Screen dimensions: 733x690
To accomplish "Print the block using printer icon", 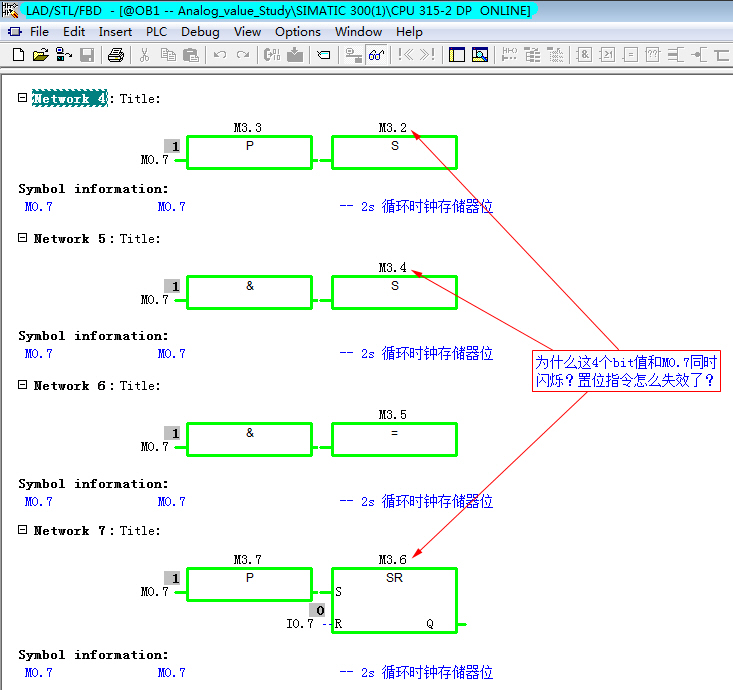I will [116, 55].
